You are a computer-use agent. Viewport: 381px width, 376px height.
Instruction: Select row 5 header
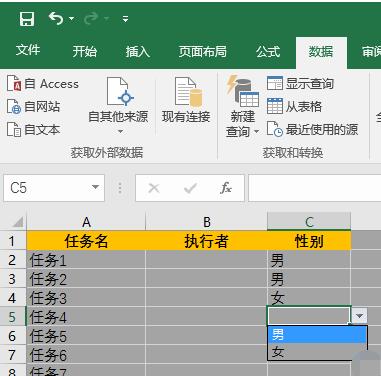click(12, 317)
